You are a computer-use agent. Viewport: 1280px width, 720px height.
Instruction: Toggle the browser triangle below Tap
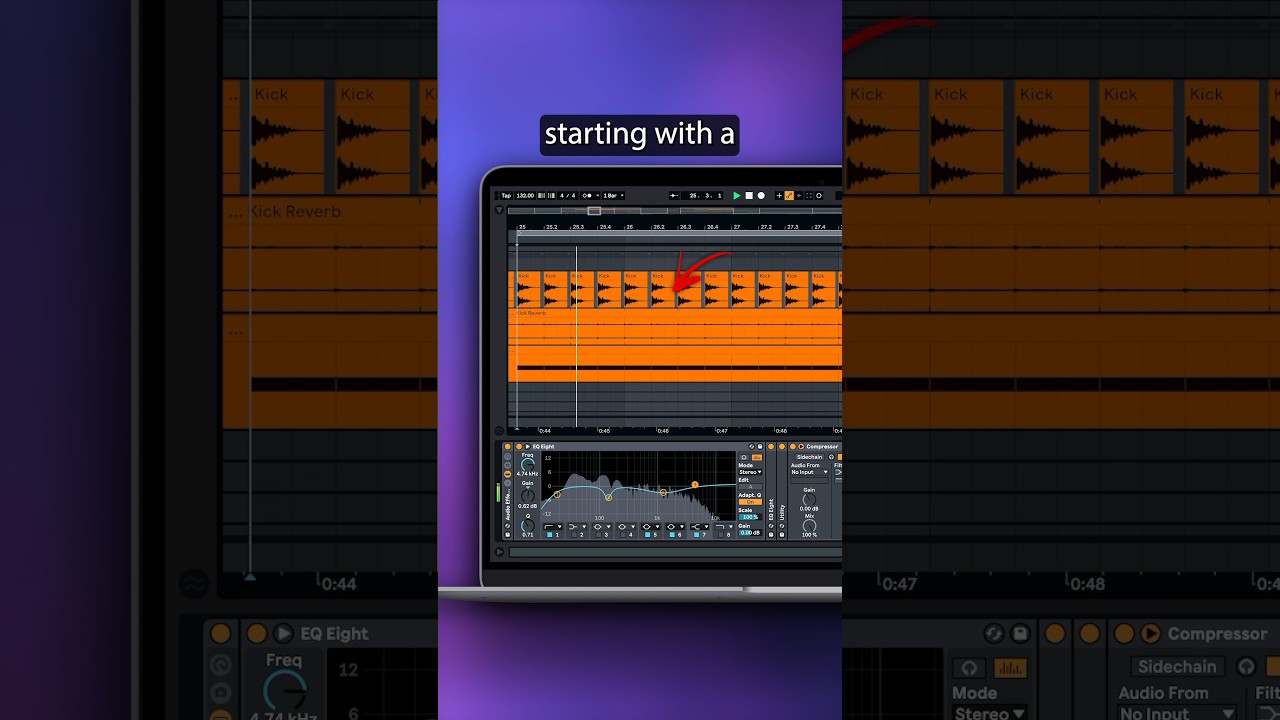[499, 210]
